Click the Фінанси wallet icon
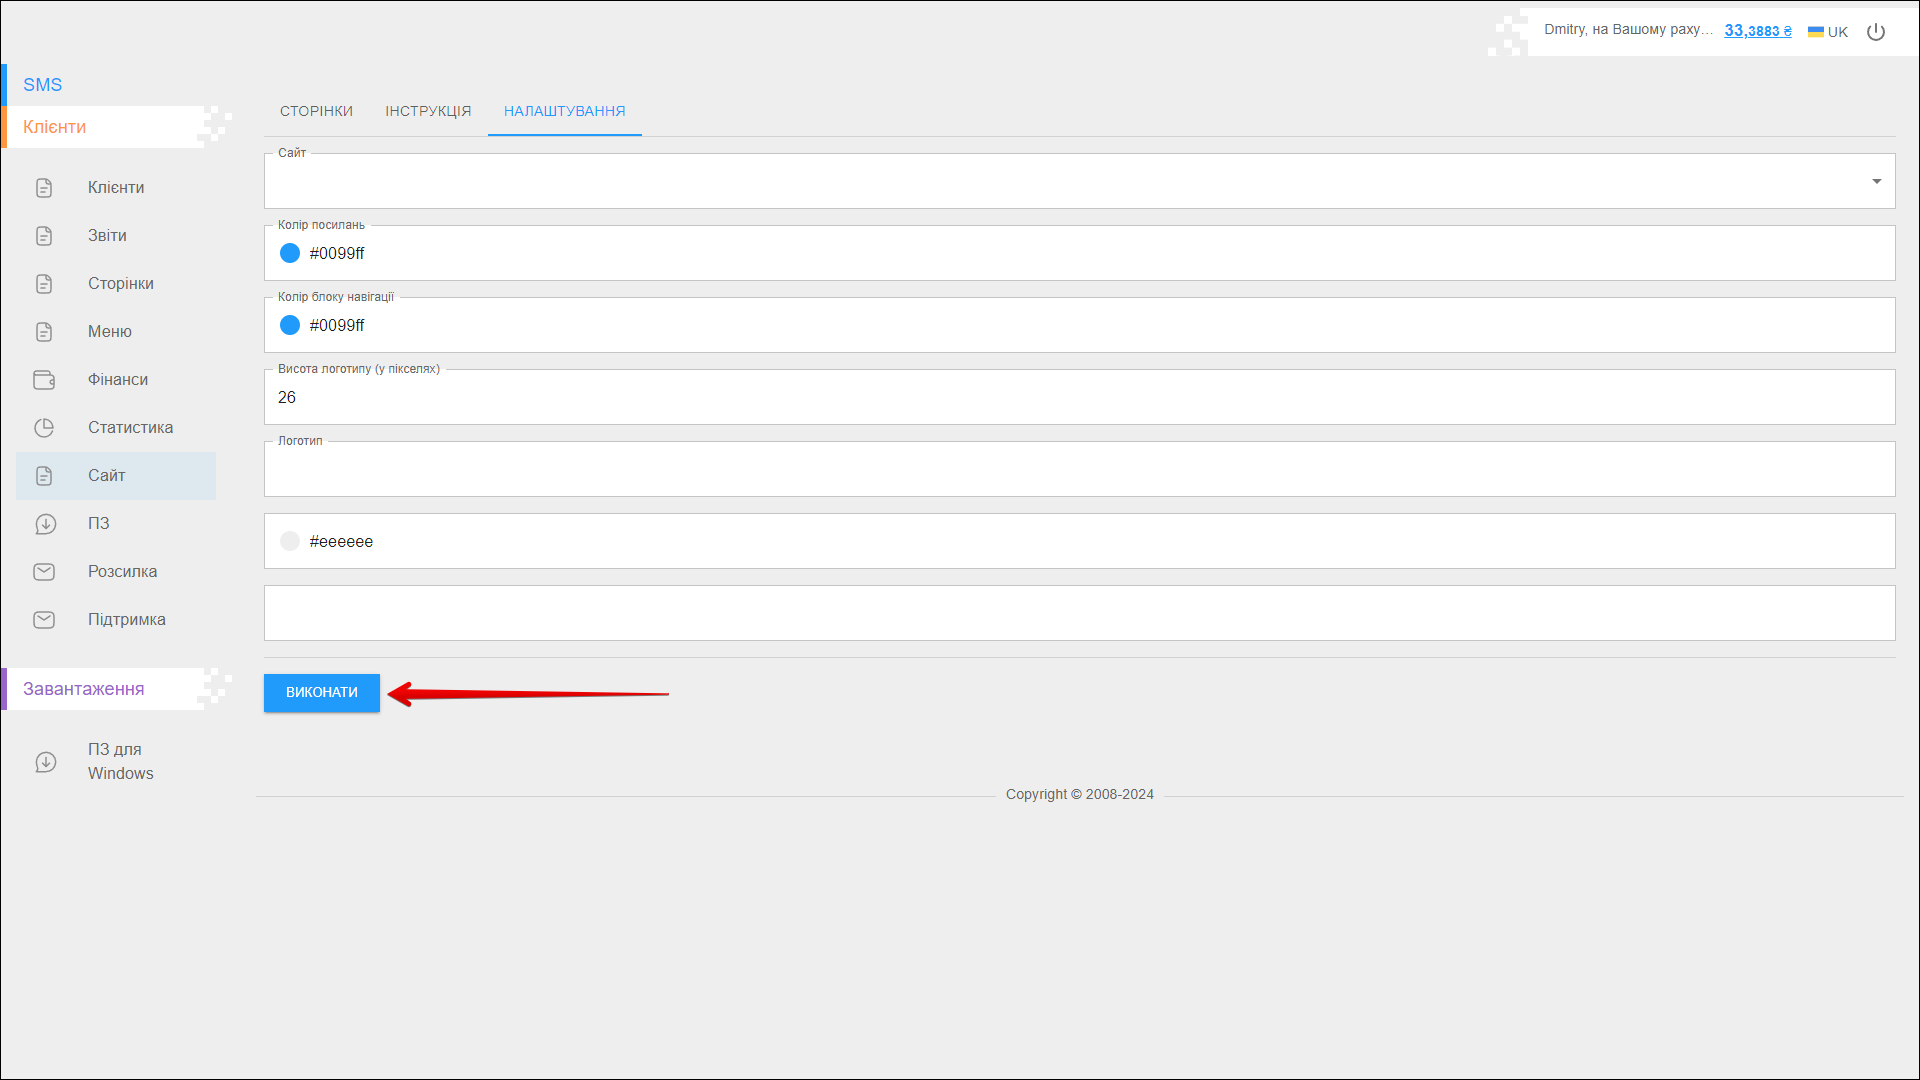This screenshot has width=1920, height=1080. (44, 380)
